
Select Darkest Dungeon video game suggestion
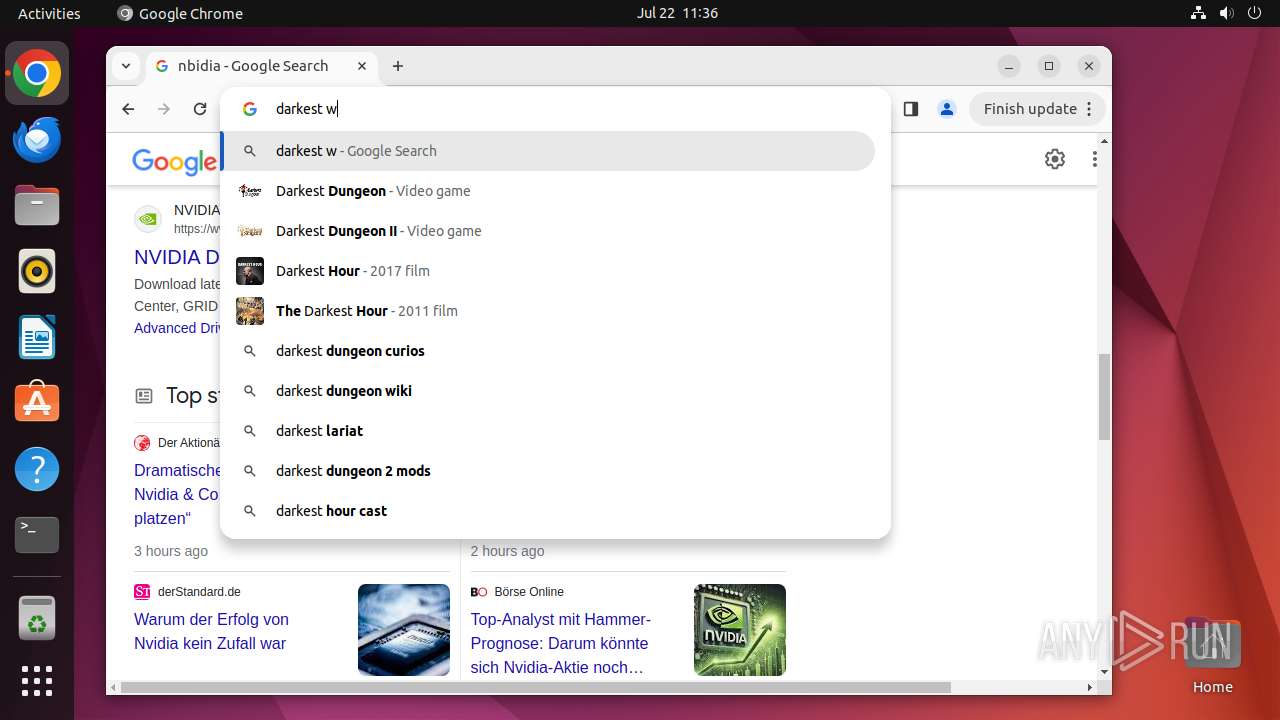[548, 191]
